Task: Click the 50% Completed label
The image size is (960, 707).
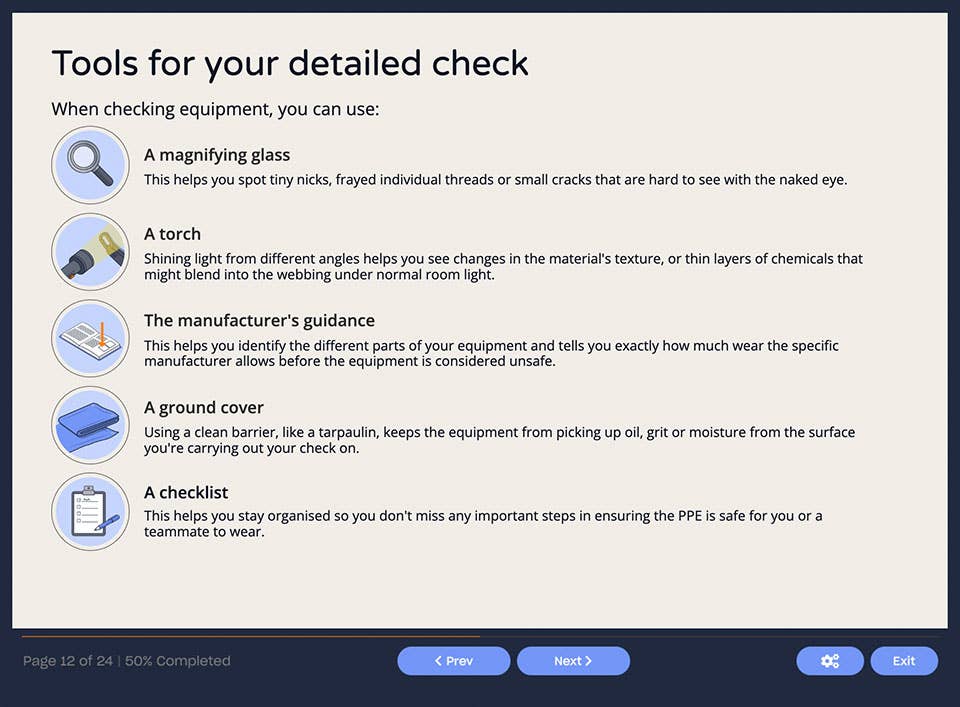Action: pyautogui.click(x=178, y=661)
